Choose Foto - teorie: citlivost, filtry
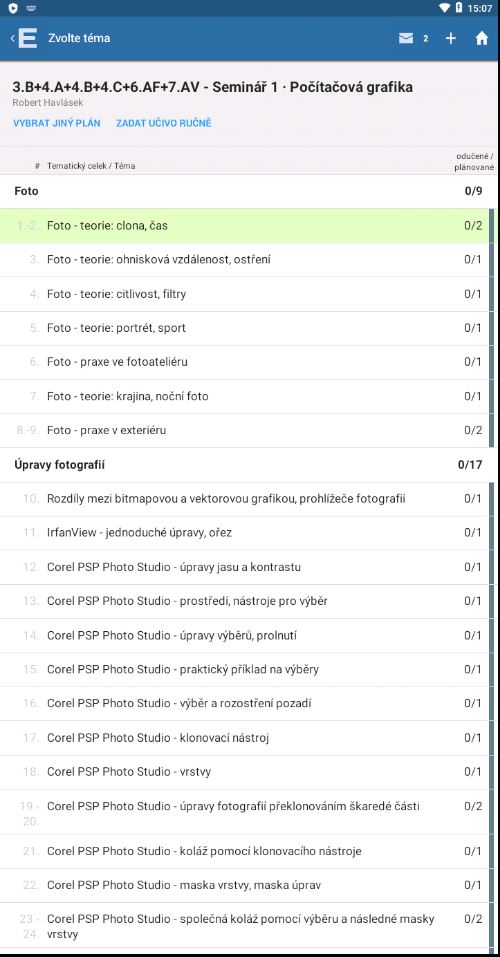The image size is (500, 957). 247,294
